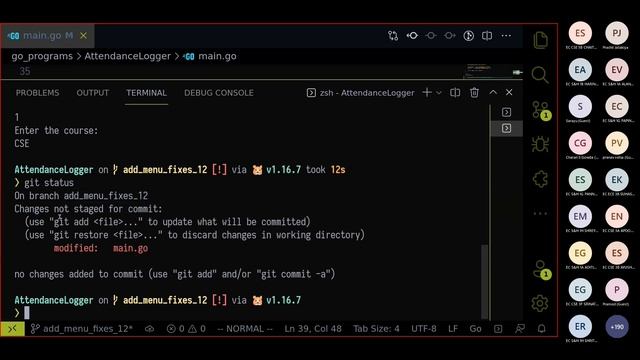Open the notifications bell in status bar
The height and width of the screenshot is (360, 640).
(542, 329)
